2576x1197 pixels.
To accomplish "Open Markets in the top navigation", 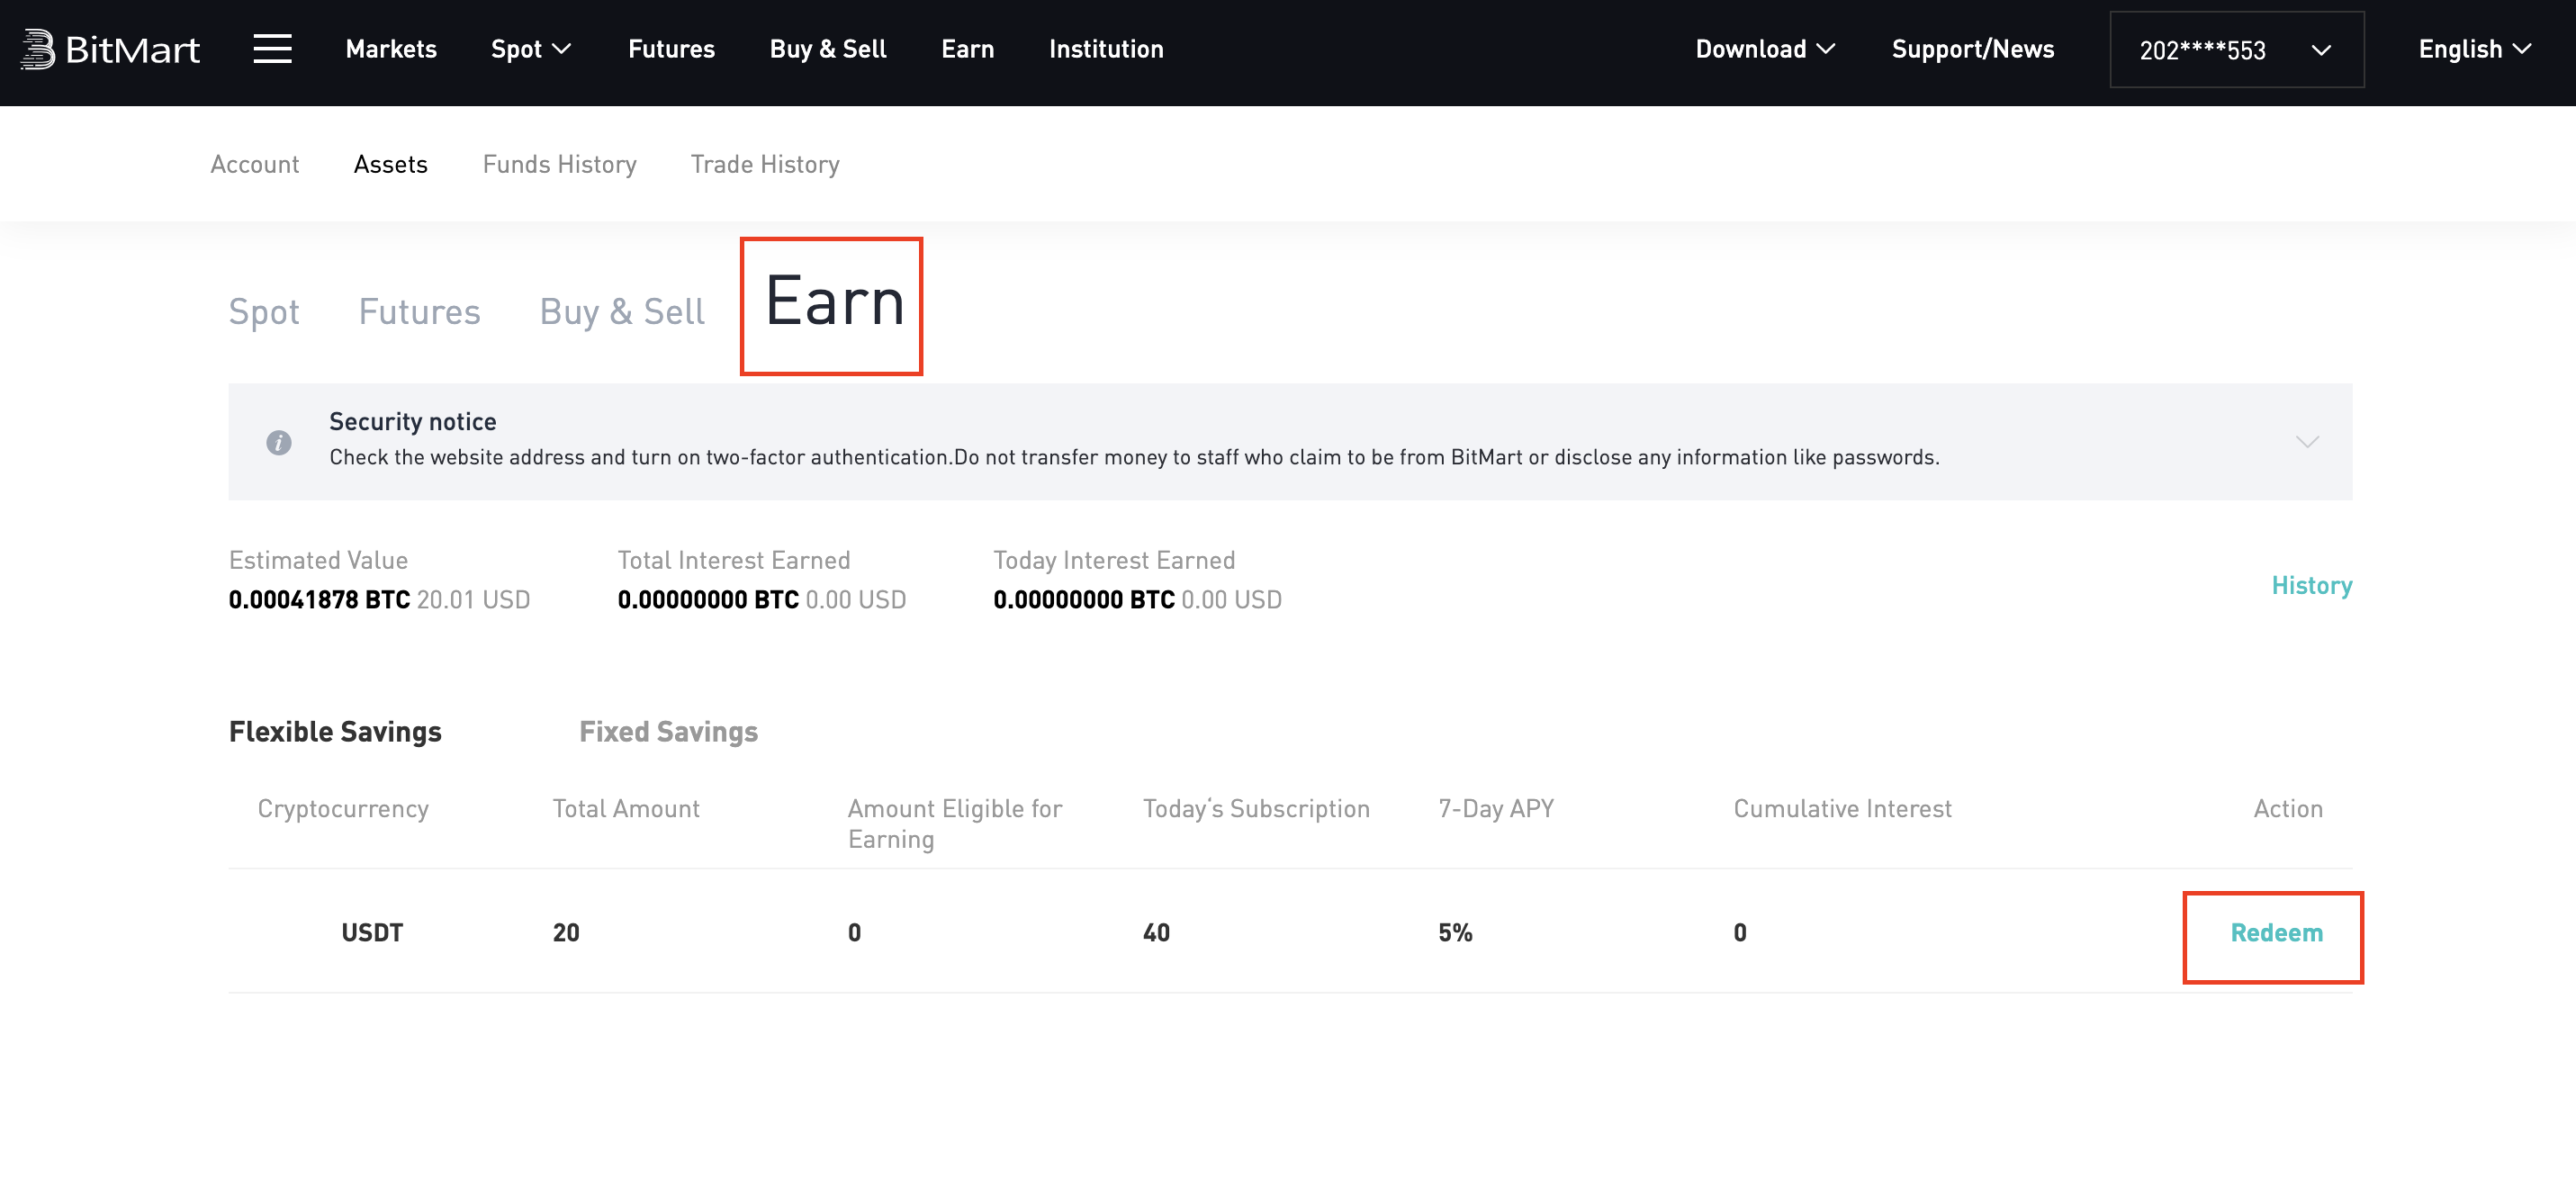I will [x=391, y=49].
